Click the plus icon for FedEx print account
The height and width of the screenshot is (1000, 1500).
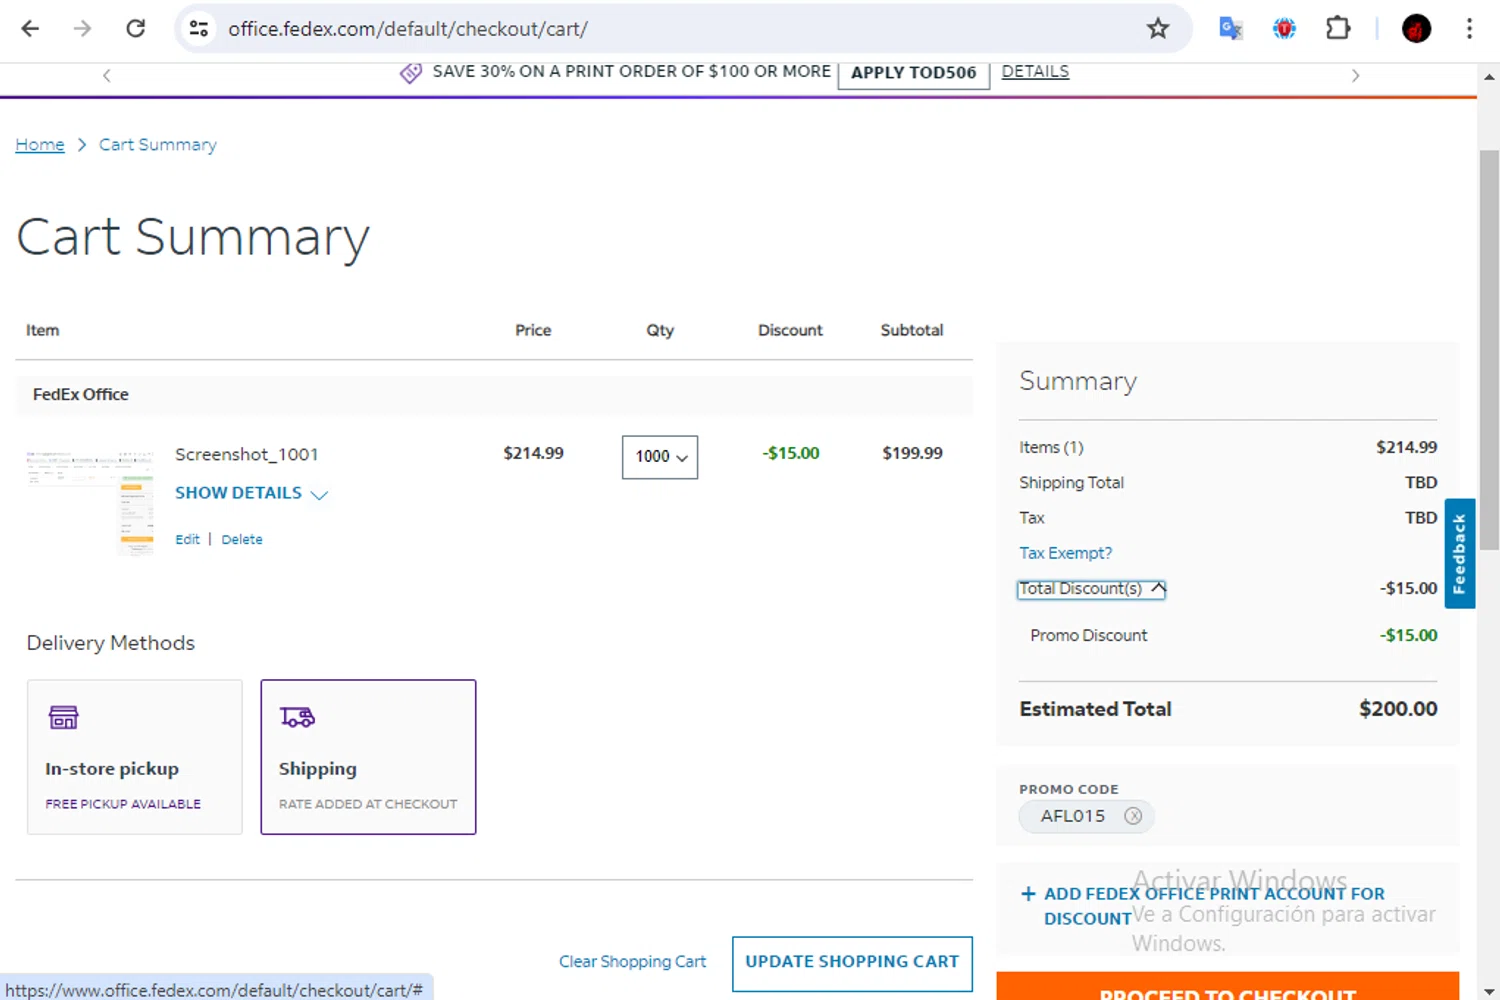pyautogui.click(x=1028, y=894)
